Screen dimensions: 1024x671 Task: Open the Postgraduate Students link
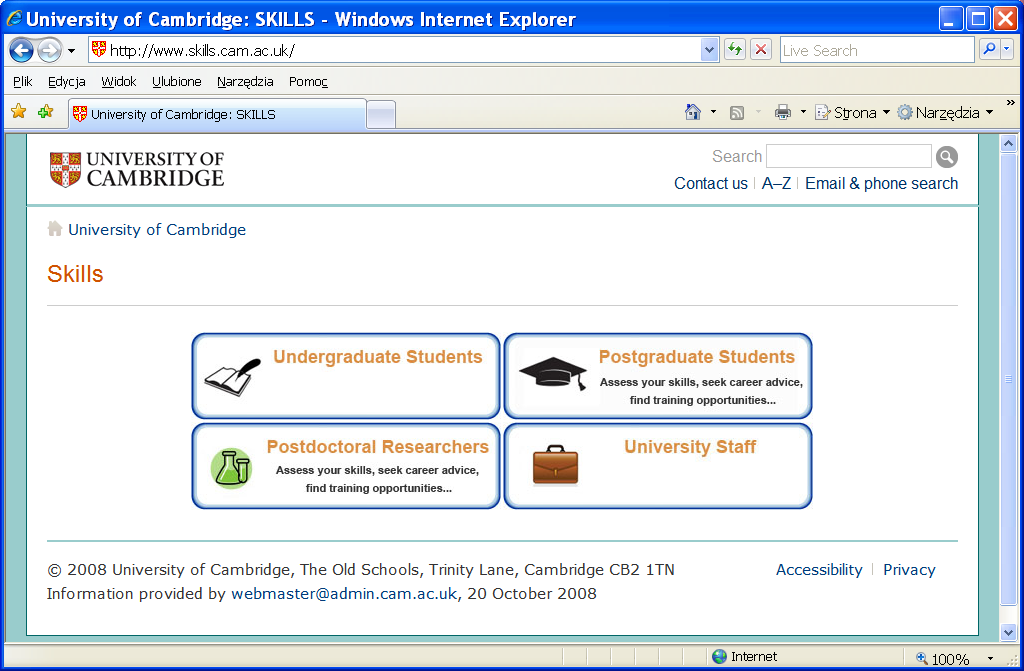click(x=697, y=357)
